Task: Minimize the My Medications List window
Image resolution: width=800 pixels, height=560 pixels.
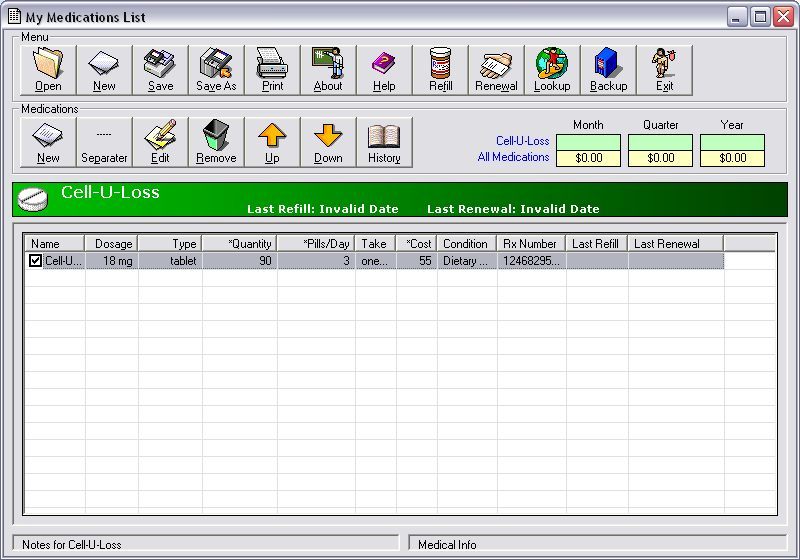Action: 737,17
